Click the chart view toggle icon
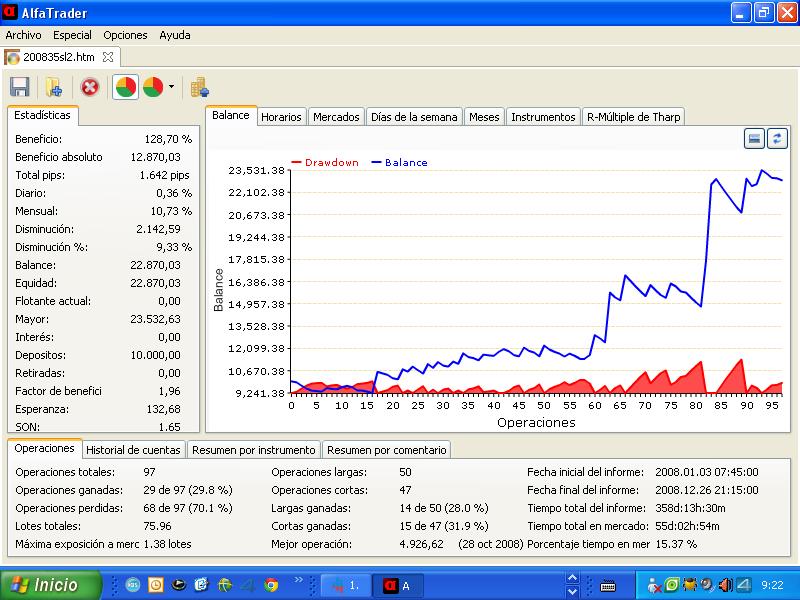Viewport: 800px width, 600px height. (755, 139)
